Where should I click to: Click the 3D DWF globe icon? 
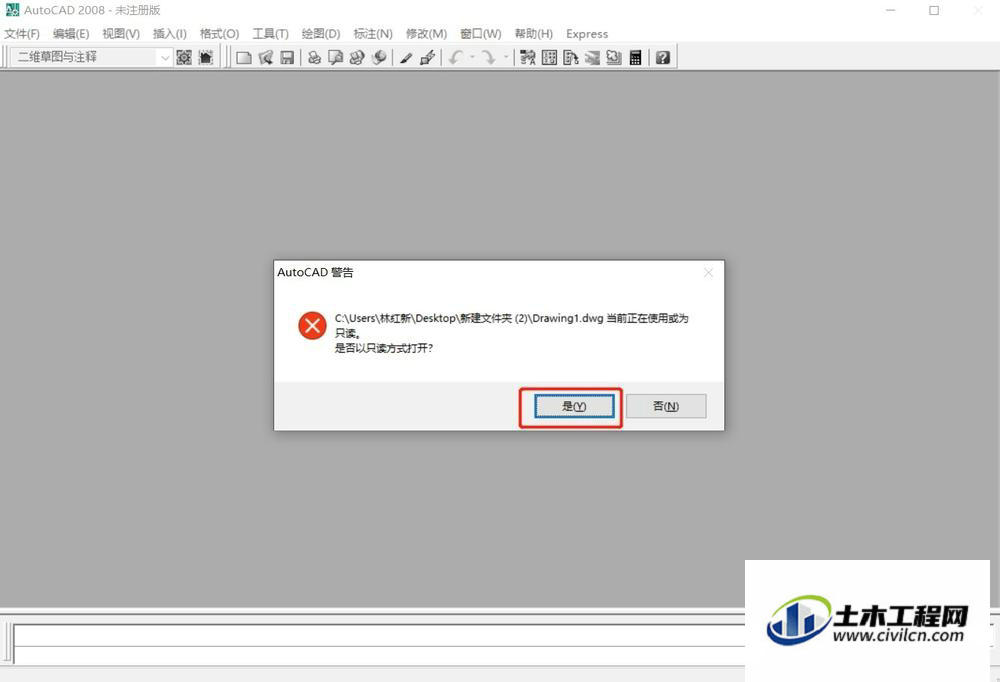(379, 57)
